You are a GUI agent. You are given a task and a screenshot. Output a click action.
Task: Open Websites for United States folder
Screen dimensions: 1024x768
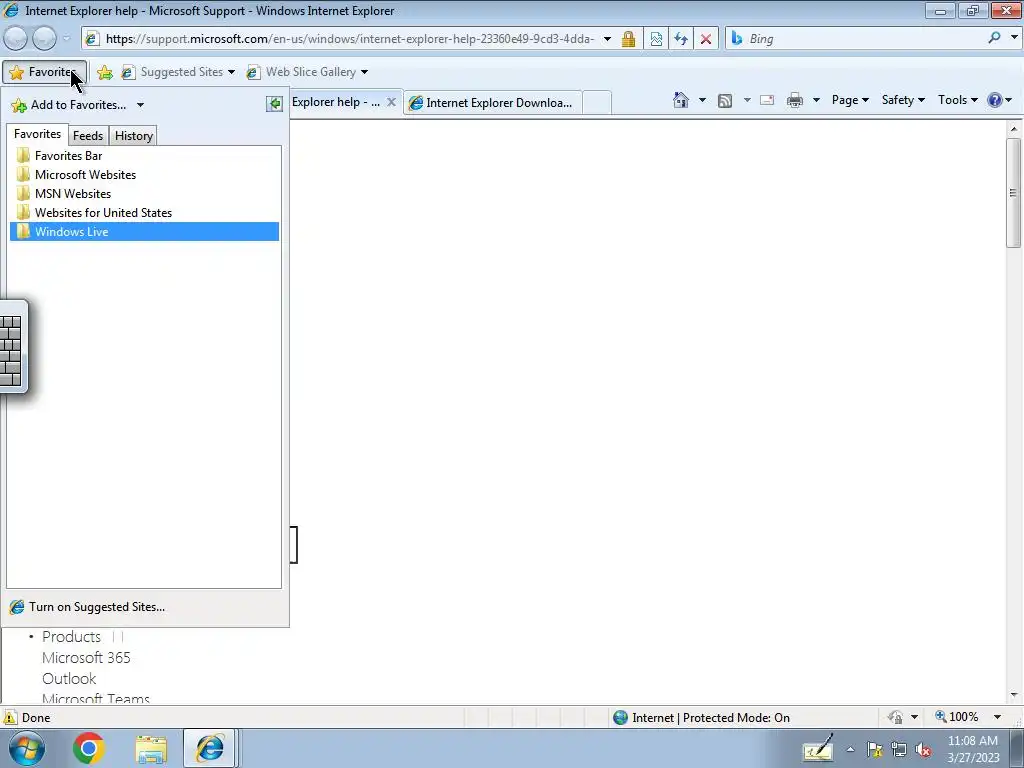click(x=144, y=212)
